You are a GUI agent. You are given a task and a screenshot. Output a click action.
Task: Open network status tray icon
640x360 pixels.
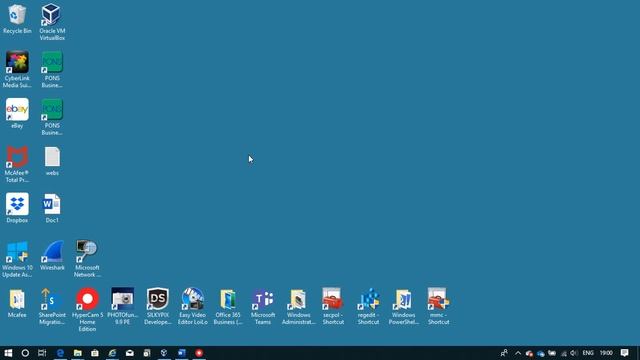pos(563,353)
